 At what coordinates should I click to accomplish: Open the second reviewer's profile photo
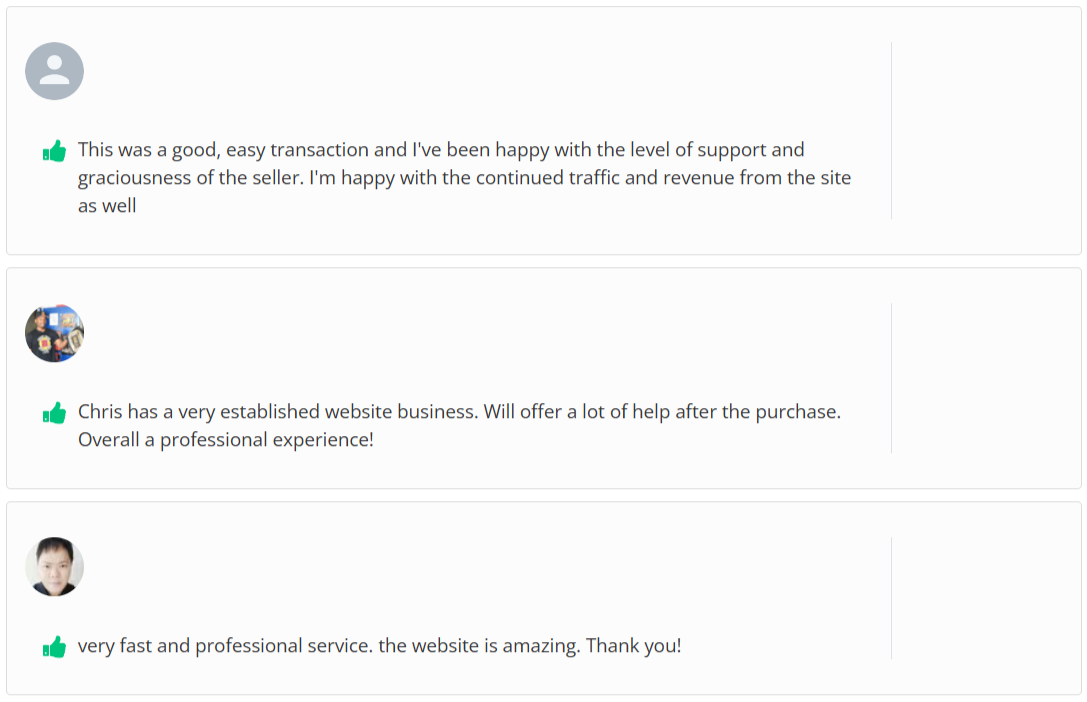pyautogui.click(x=54, y=333)
